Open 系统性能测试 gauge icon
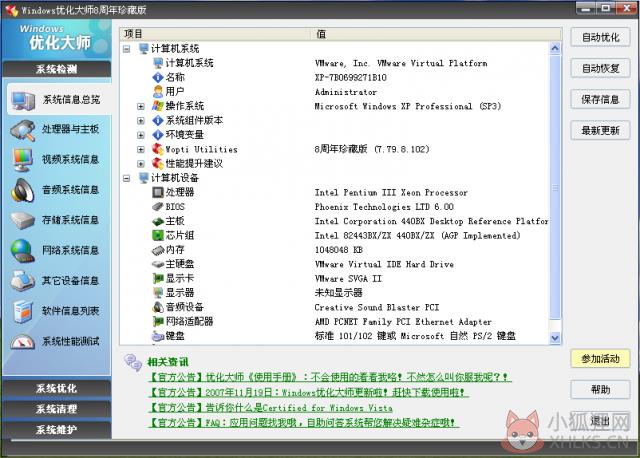Viewport: 640px width, 458px height. coord(23,342)
